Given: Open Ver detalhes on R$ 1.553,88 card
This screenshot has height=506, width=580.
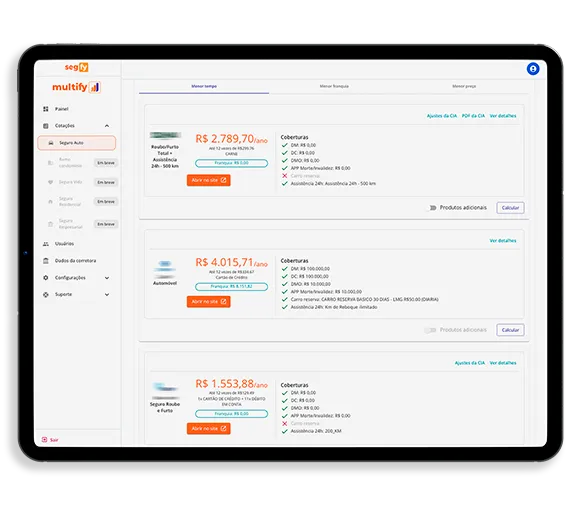Looking at the screenshot, I should (x=503, y=363).
